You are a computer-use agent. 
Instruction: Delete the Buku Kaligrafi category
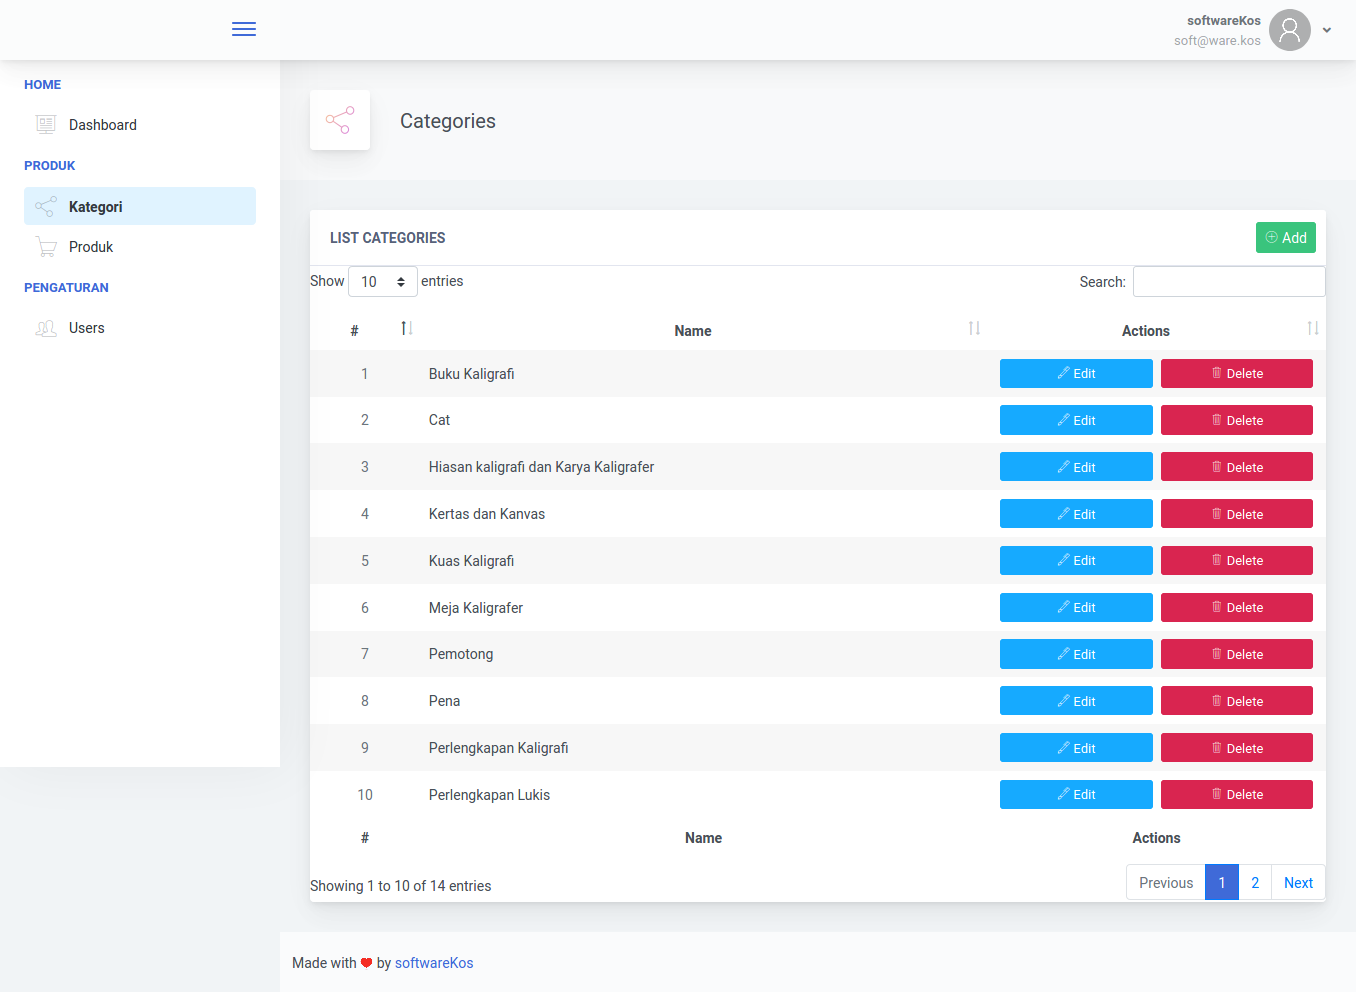click(x=1237, y=374)
